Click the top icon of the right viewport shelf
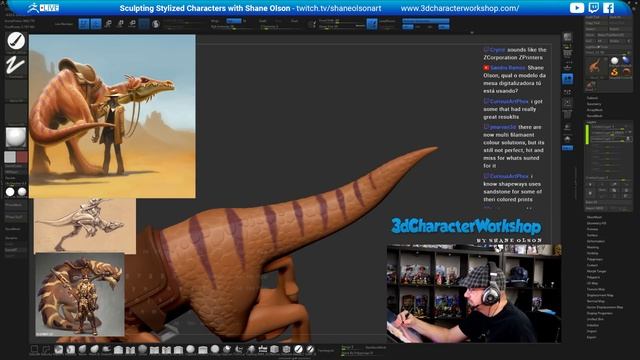The width and height of the screenshot is (640, 360). [567, 37]
